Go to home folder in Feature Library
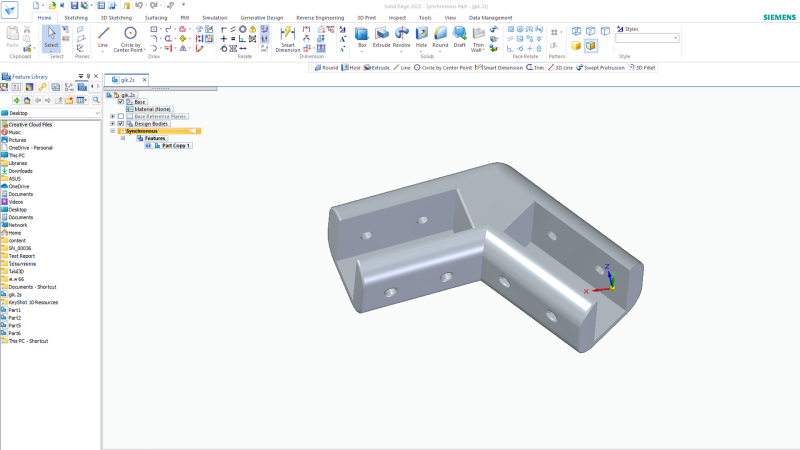The image size is (800, 450). pyautogui.click(x=27, y=101)
